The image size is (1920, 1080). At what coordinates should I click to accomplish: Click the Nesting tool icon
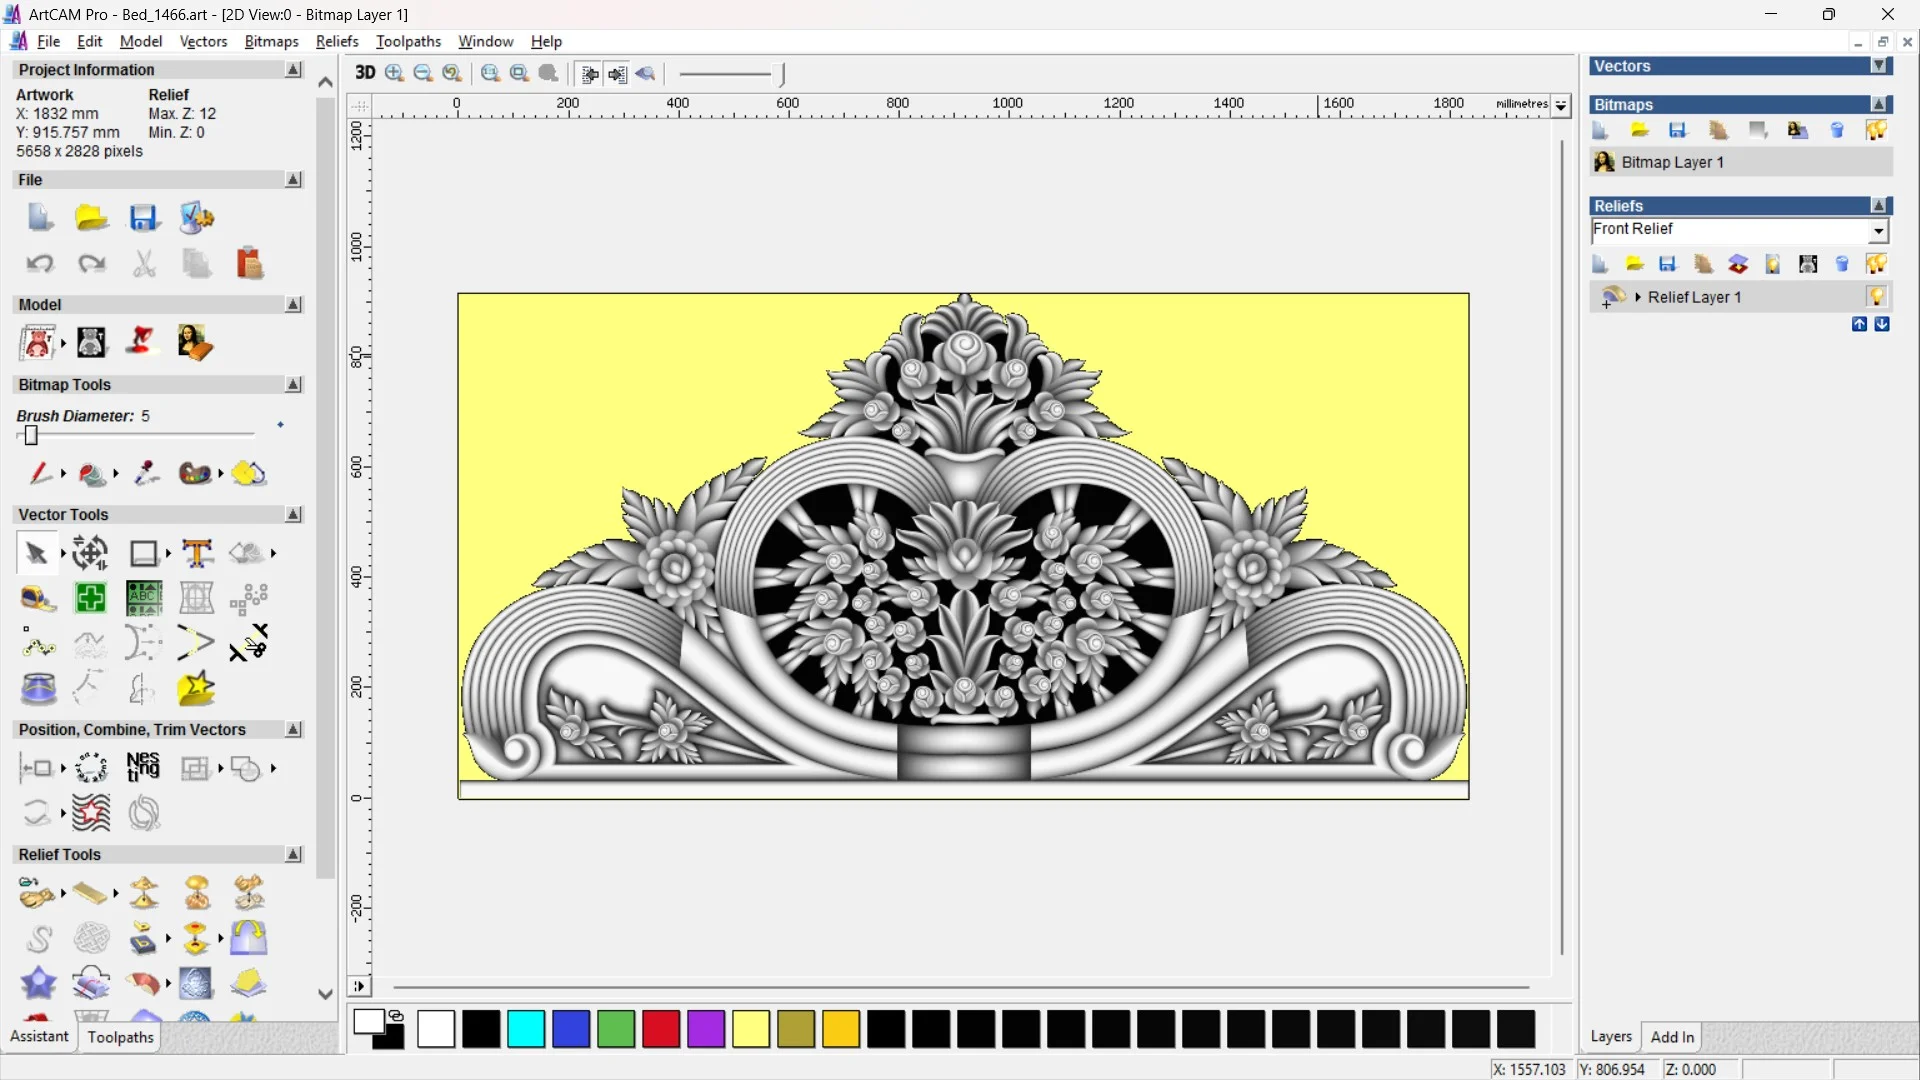tap(143, 767)
